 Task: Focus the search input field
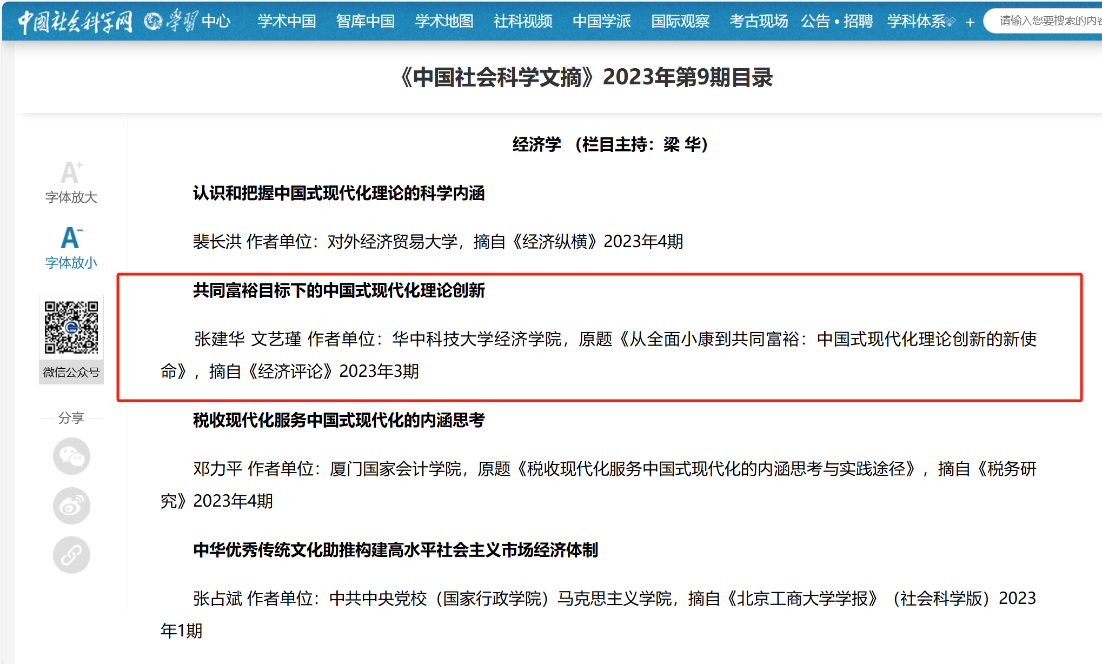click(x=1045, y=21)
